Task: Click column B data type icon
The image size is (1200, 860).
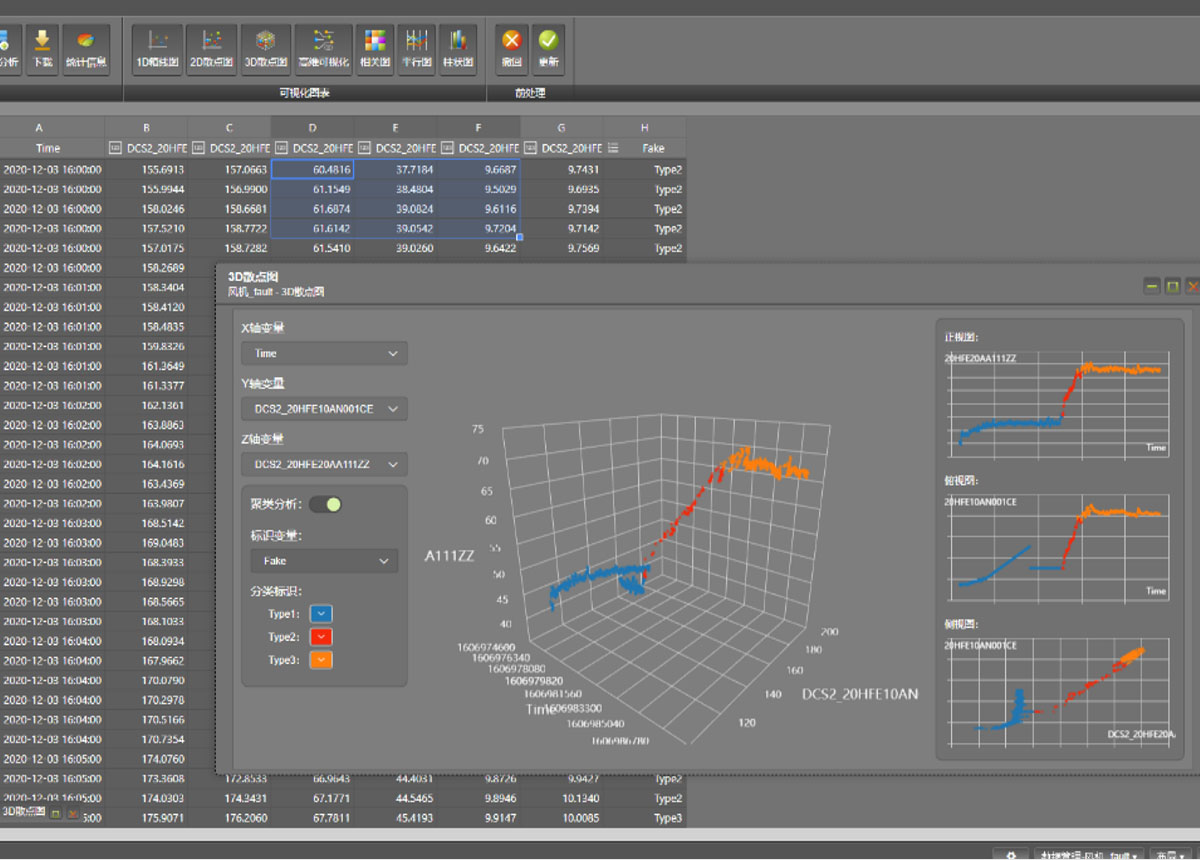Action: click(x=115, y=148)
